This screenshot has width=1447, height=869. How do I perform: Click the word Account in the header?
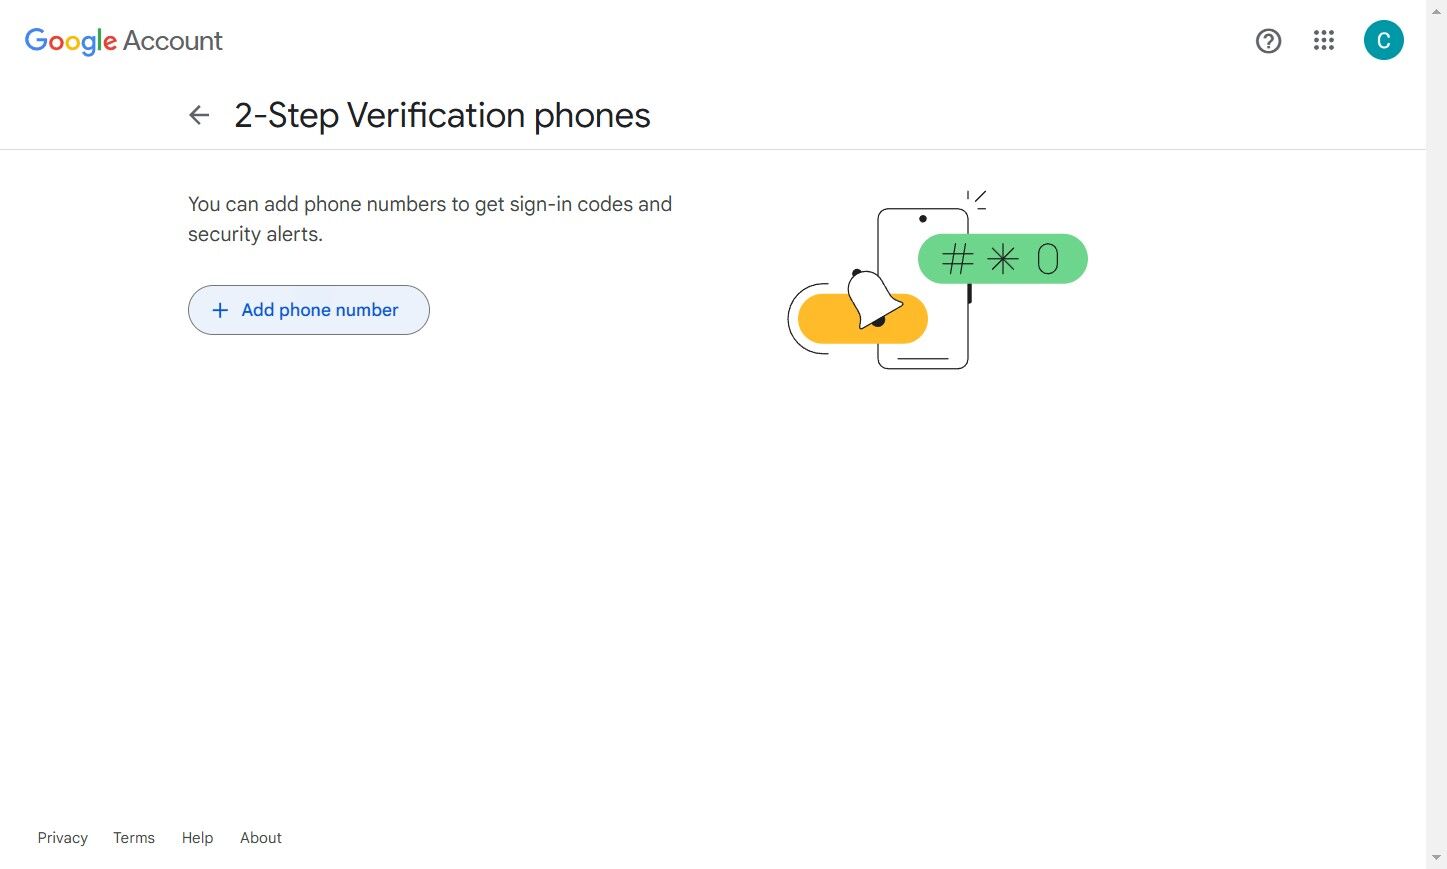pos(173,41)
